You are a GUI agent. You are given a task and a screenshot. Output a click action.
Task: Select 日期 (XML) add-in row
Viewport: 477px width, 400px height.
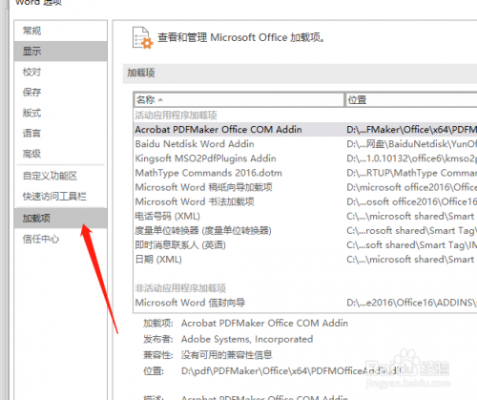(x=305, y=259)
